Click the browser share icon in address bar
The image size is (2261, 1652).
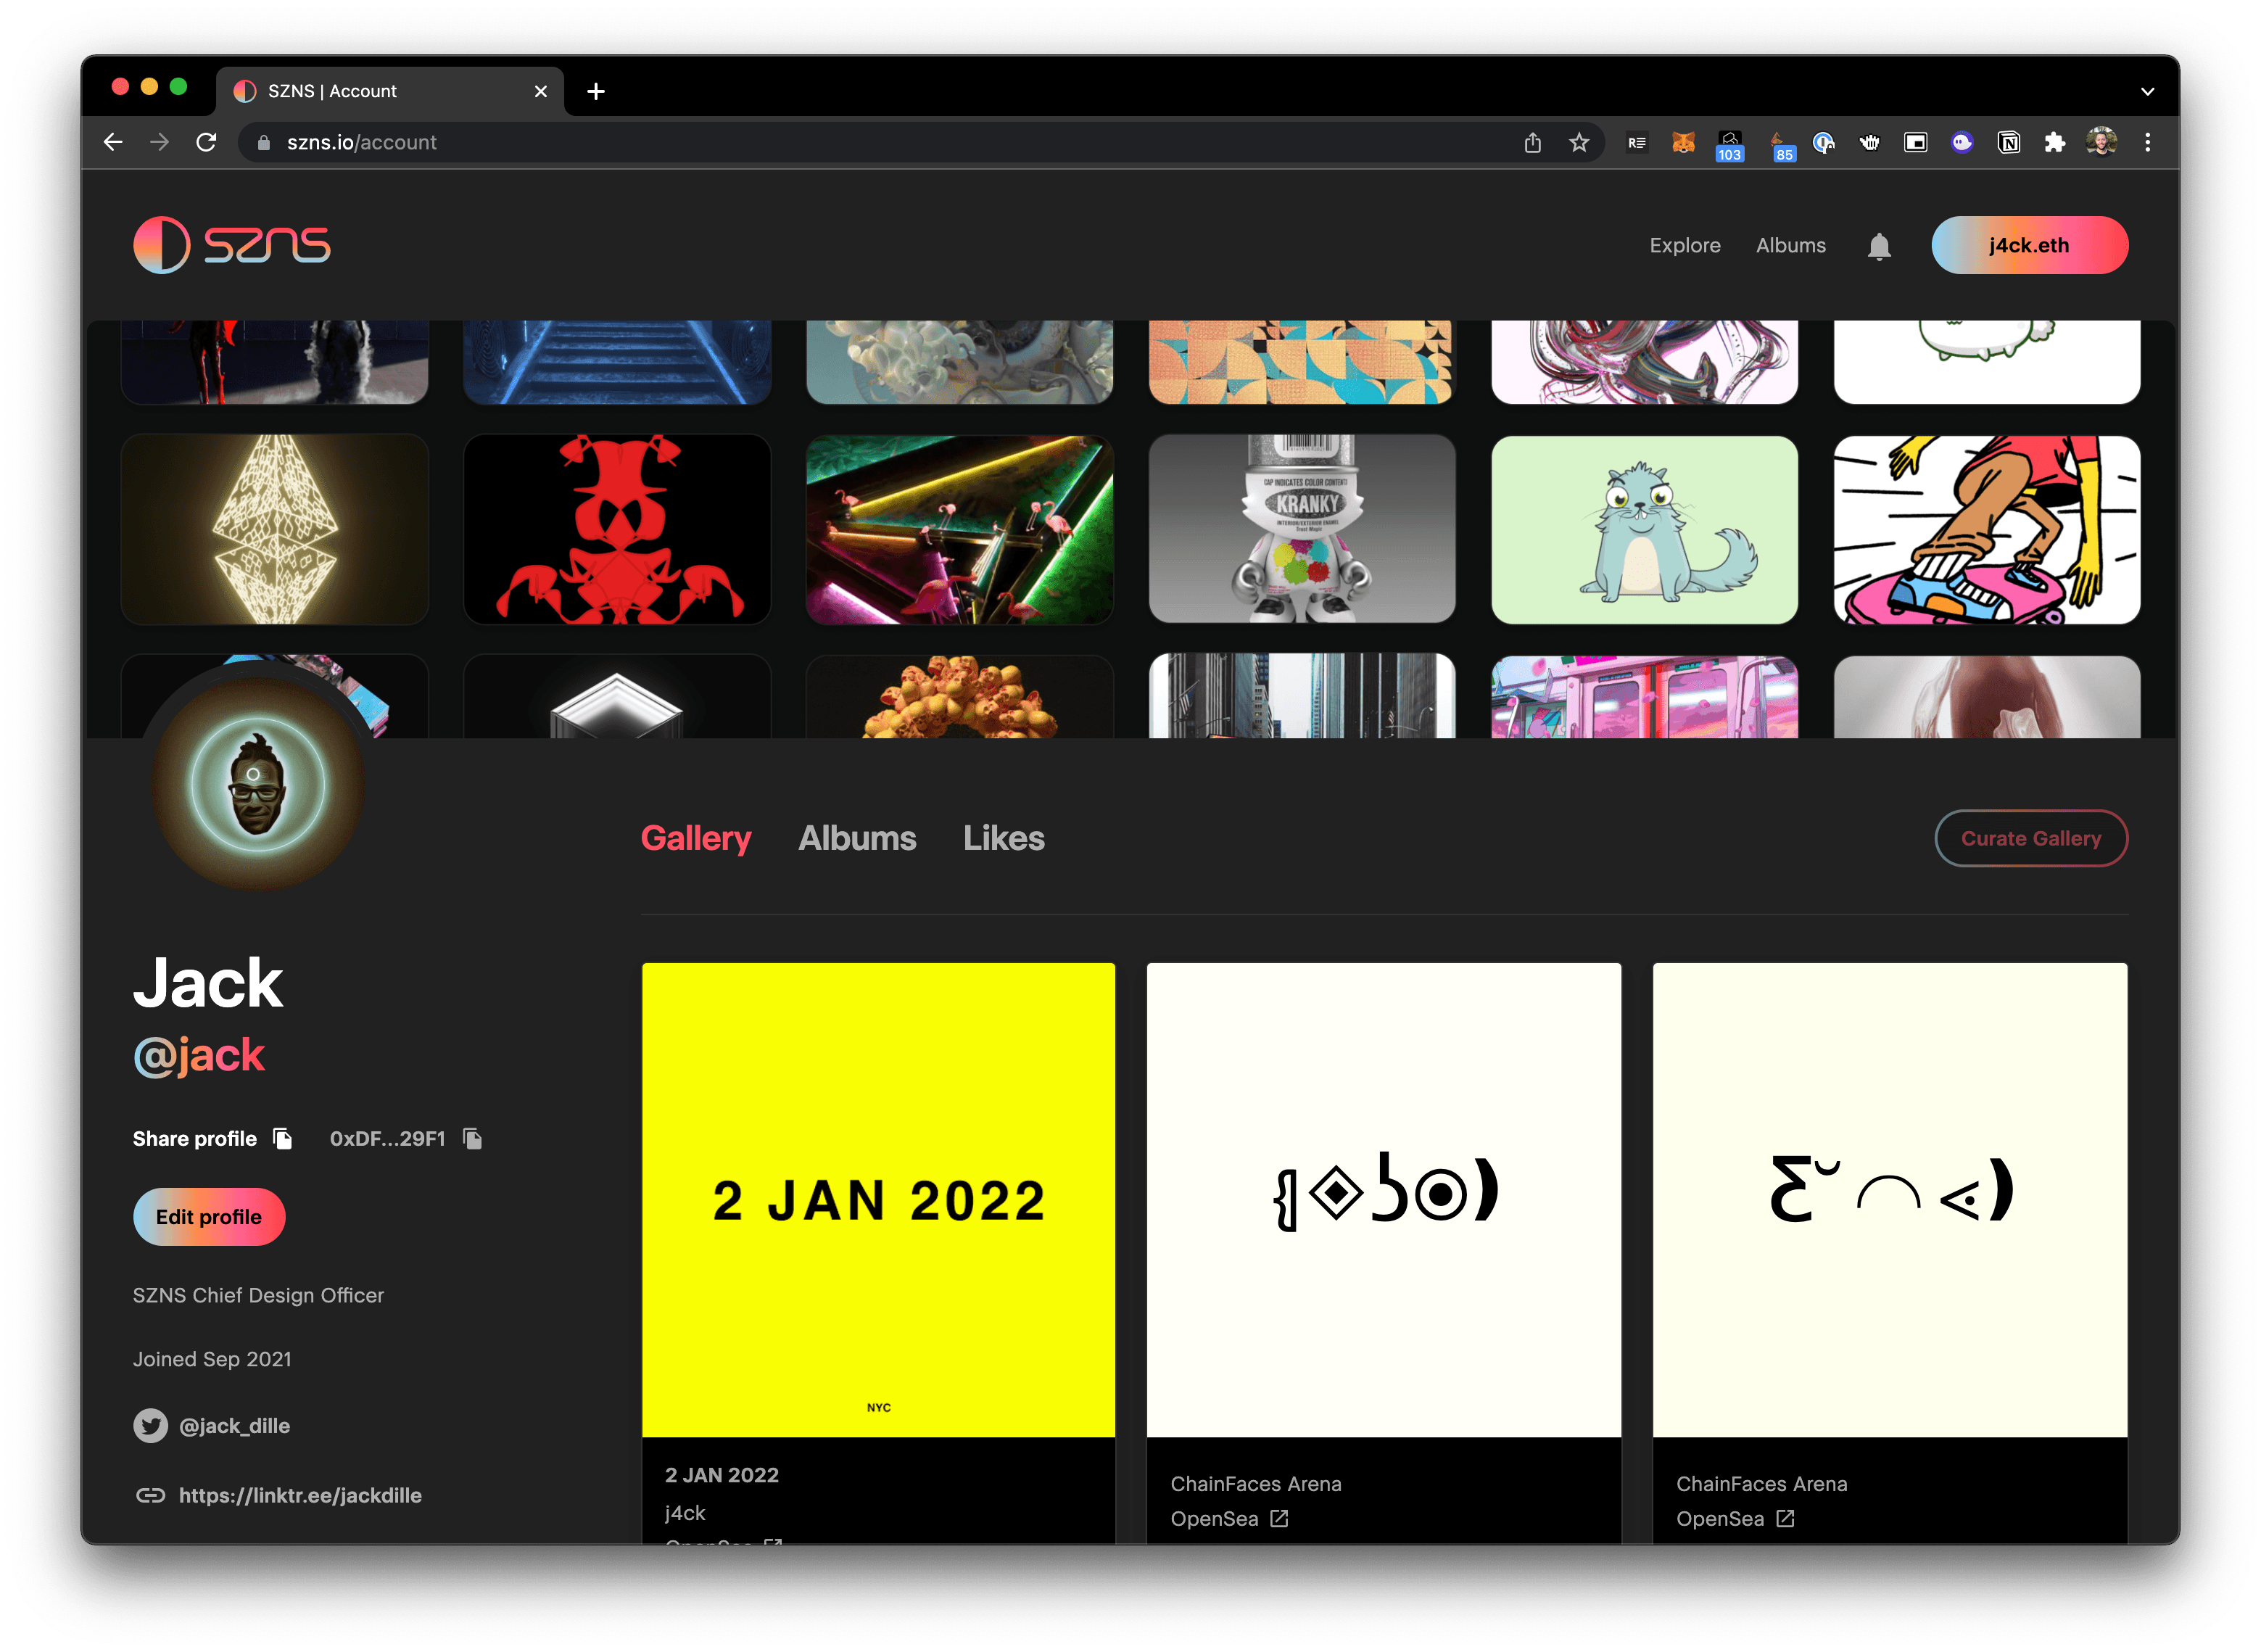[1532, 142]
